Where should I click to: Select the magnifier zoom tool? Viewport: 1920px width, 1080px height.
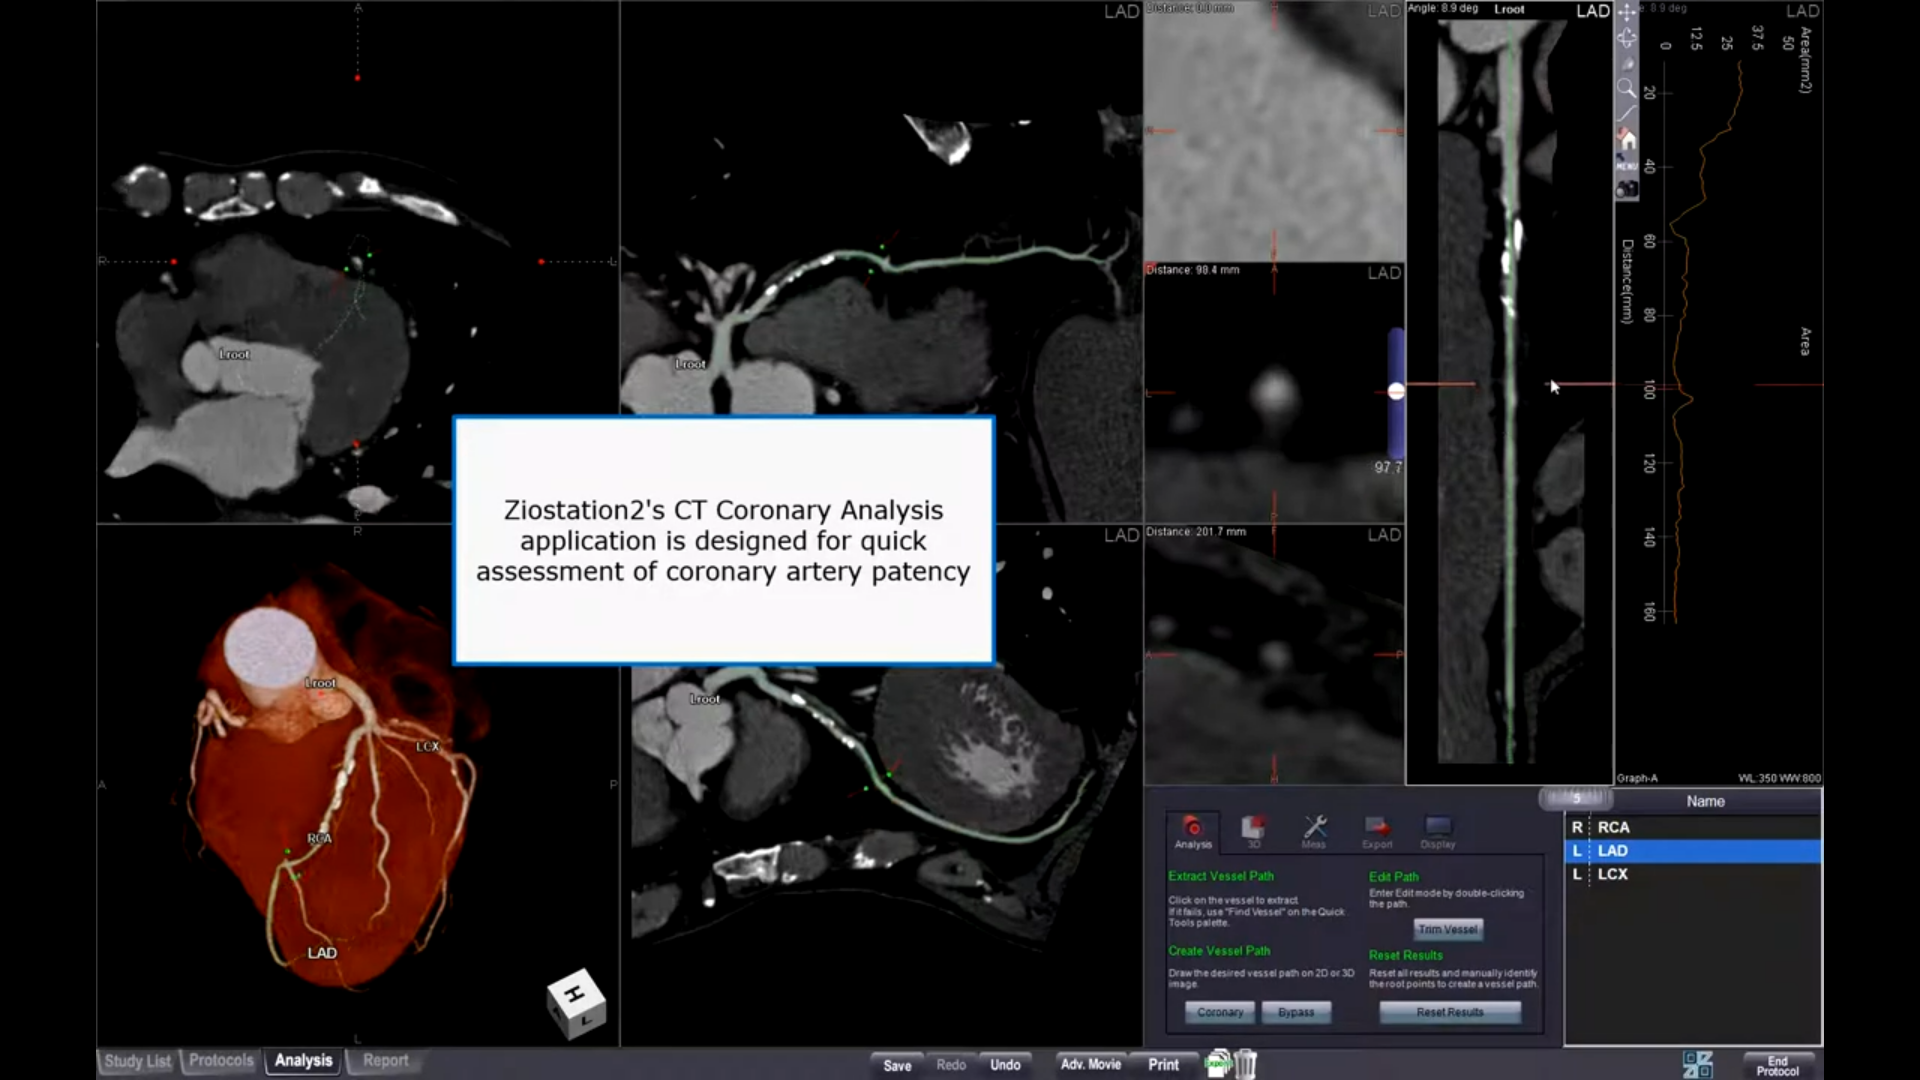point(1627,88)
